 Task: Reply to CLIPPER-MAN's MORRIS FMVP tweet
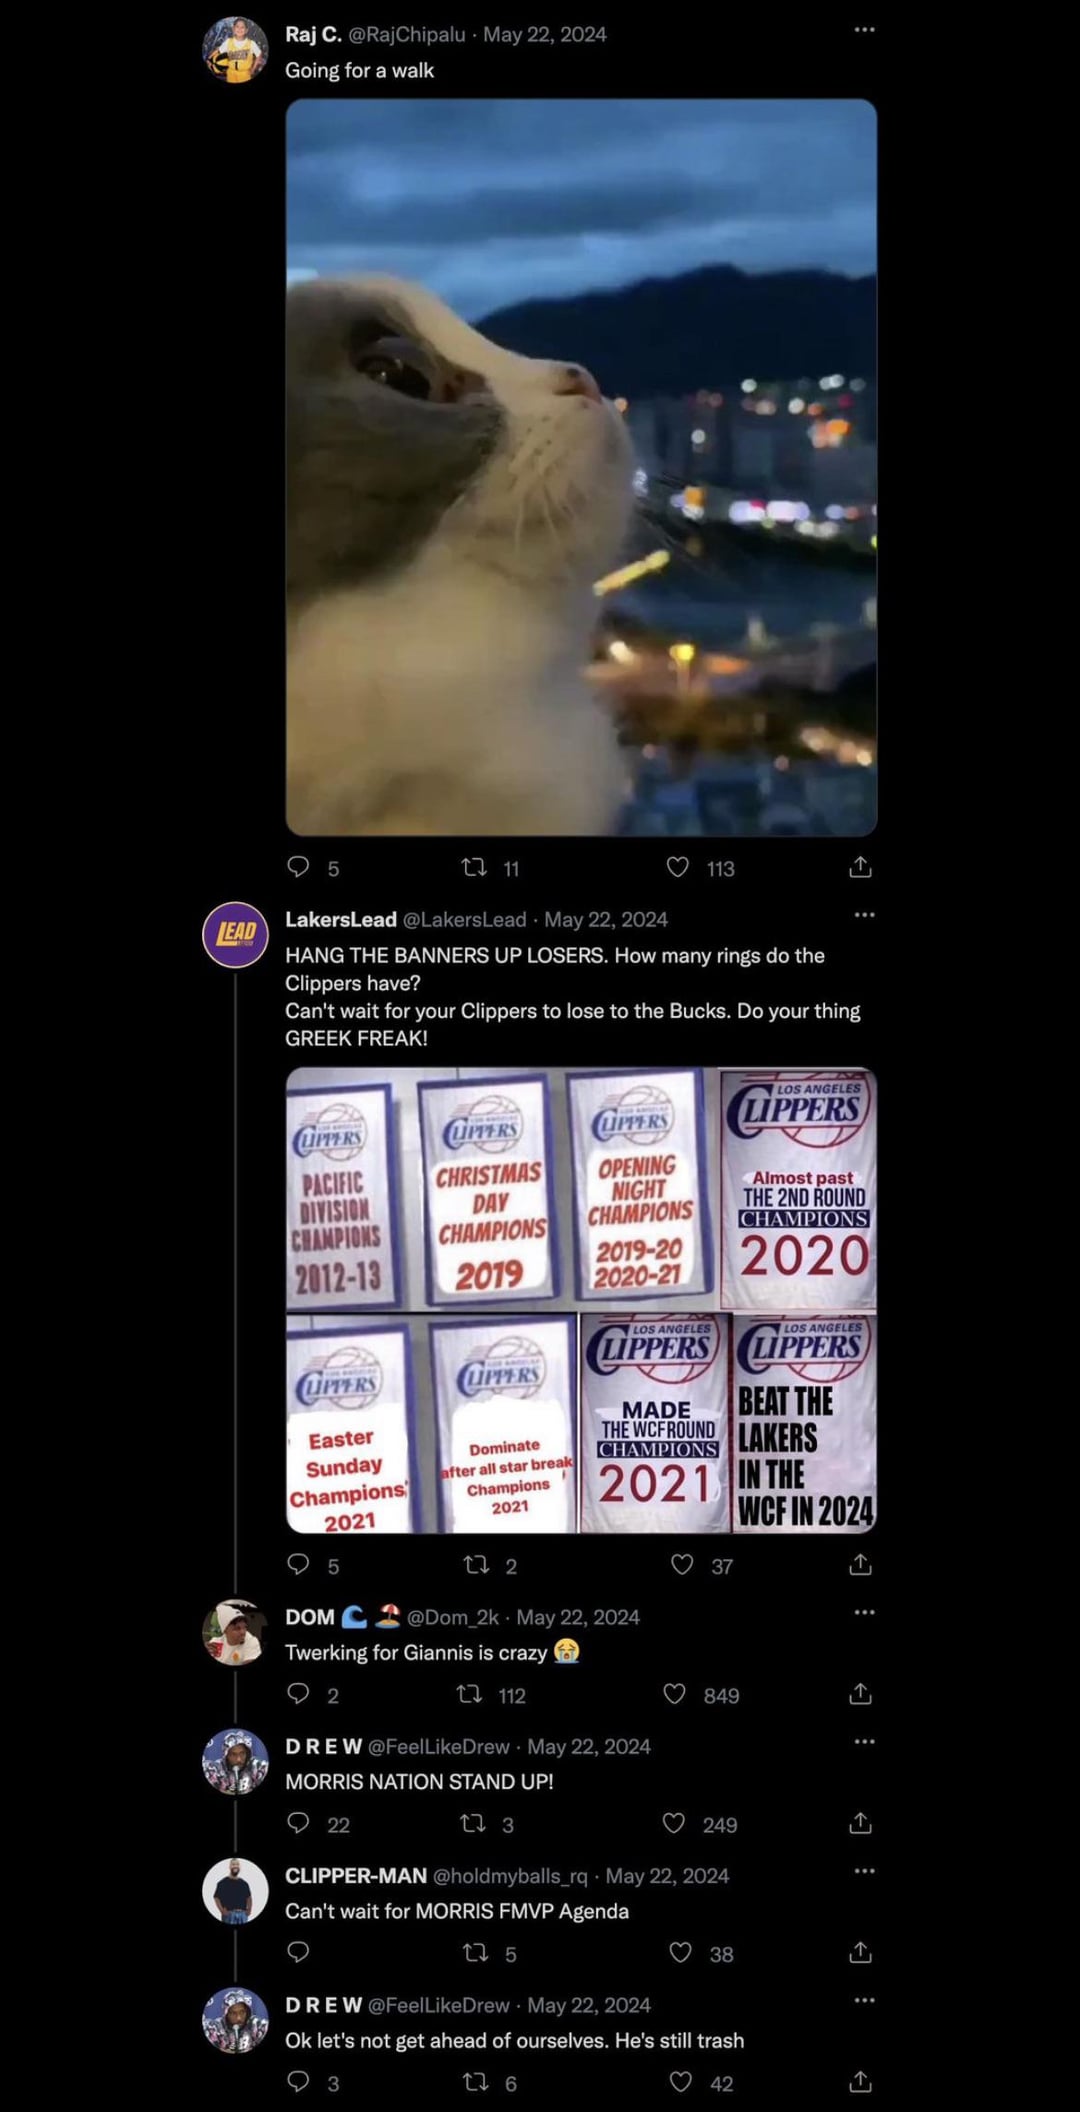point(298,1952)
